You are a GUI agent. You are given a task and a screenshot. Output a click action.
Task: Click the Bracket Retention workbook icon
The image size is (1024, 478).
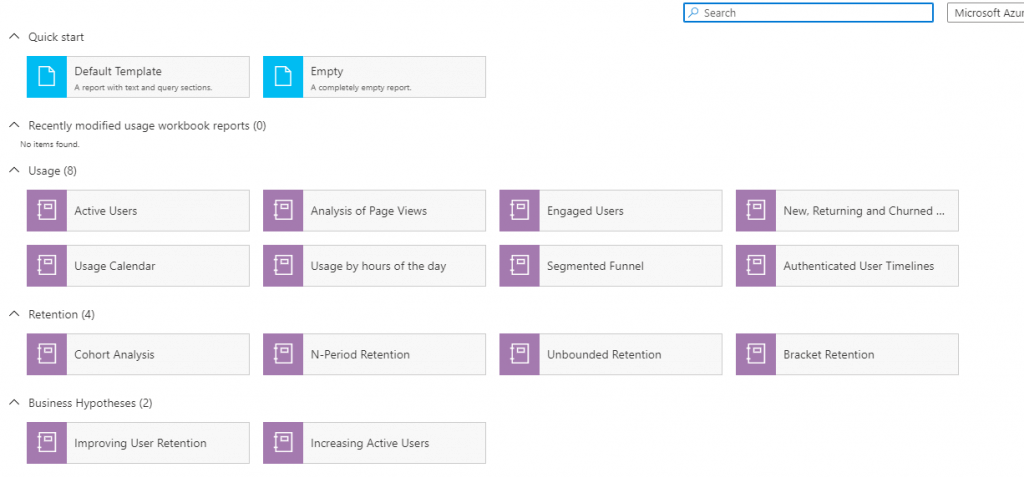[756, 355]
